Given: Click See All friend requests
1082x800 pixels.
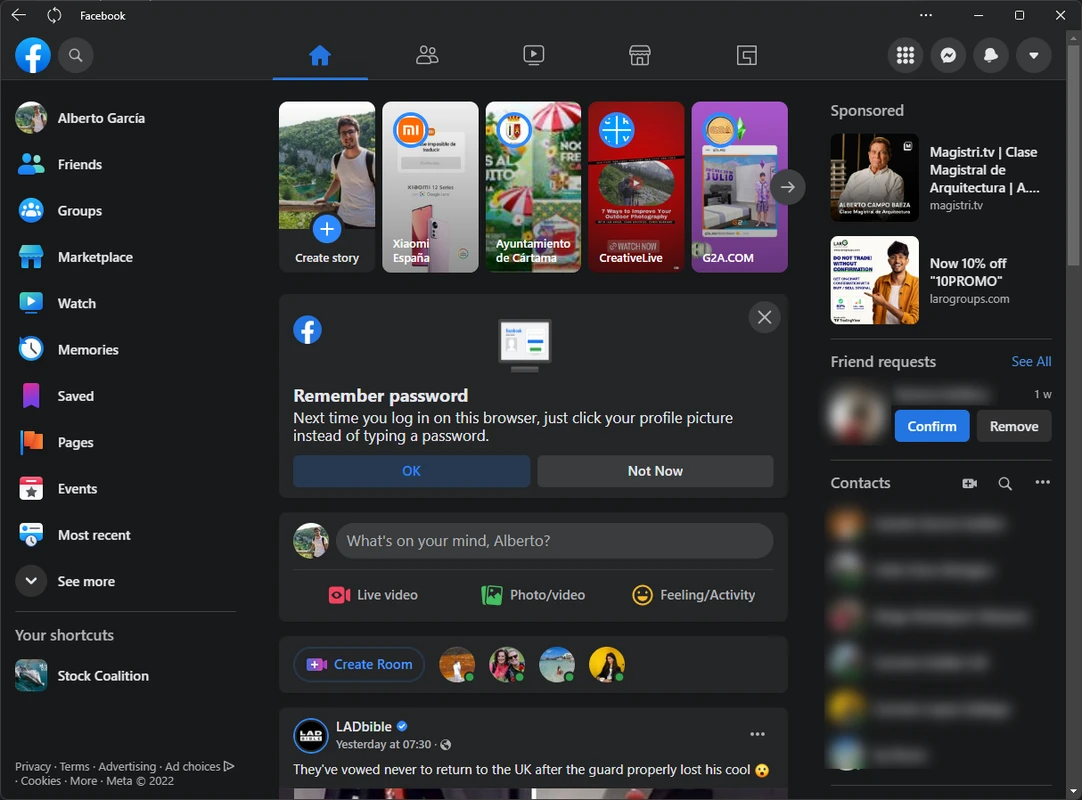Looking at the screenshot, I should 1031,361.
